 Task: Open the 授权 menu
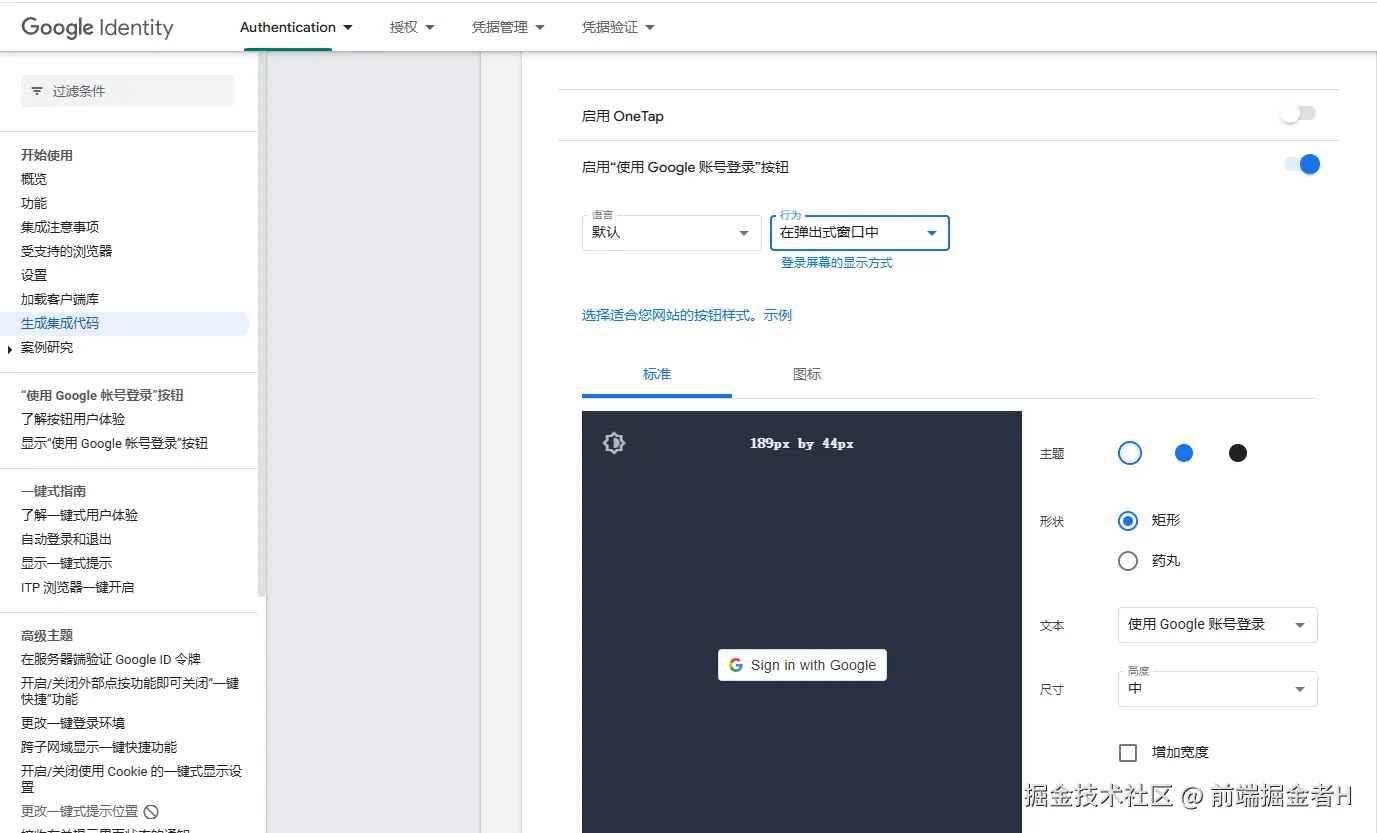412,27
